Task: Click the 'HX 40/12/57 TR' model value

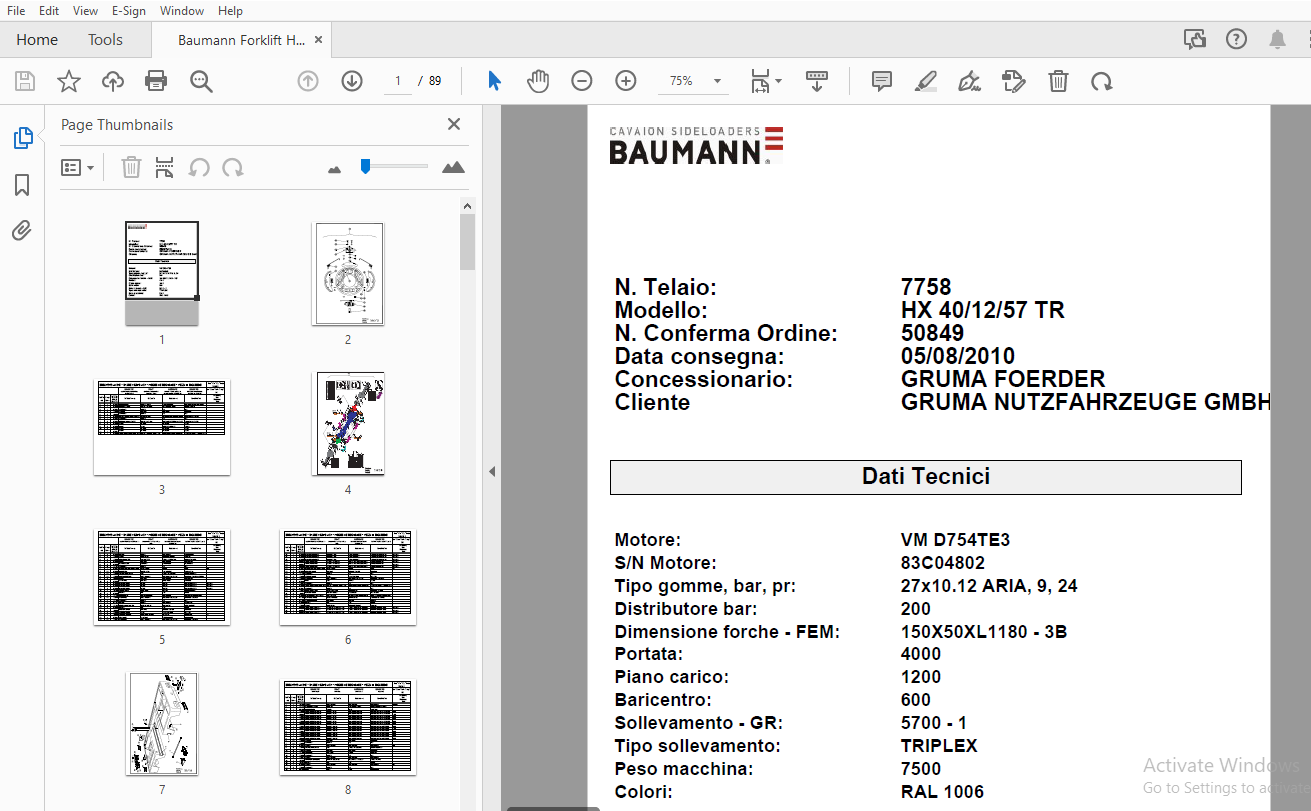Action: [982, 310]
